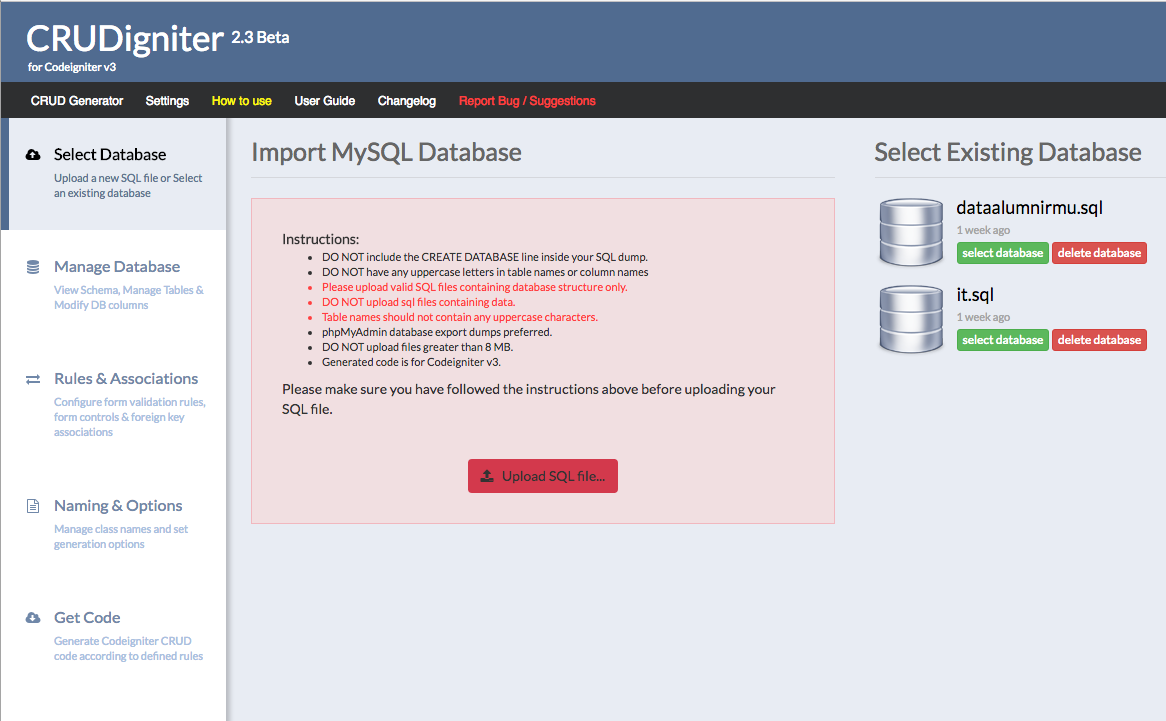The image size is (1166, 721).
Task: Click the 'Instructions:' label
Action: (x=321, y=239)
